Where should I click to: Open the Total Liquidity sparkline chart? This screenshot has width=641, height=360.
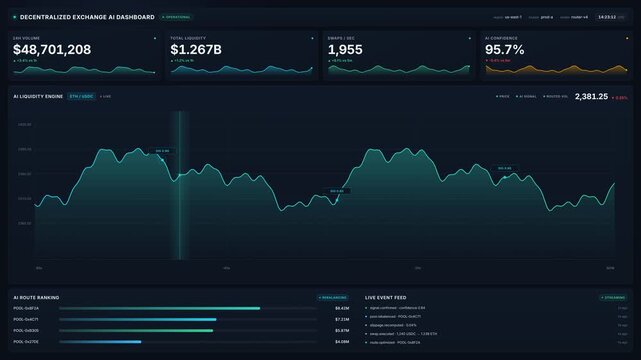pyautogui.click(x=241, y=70)
